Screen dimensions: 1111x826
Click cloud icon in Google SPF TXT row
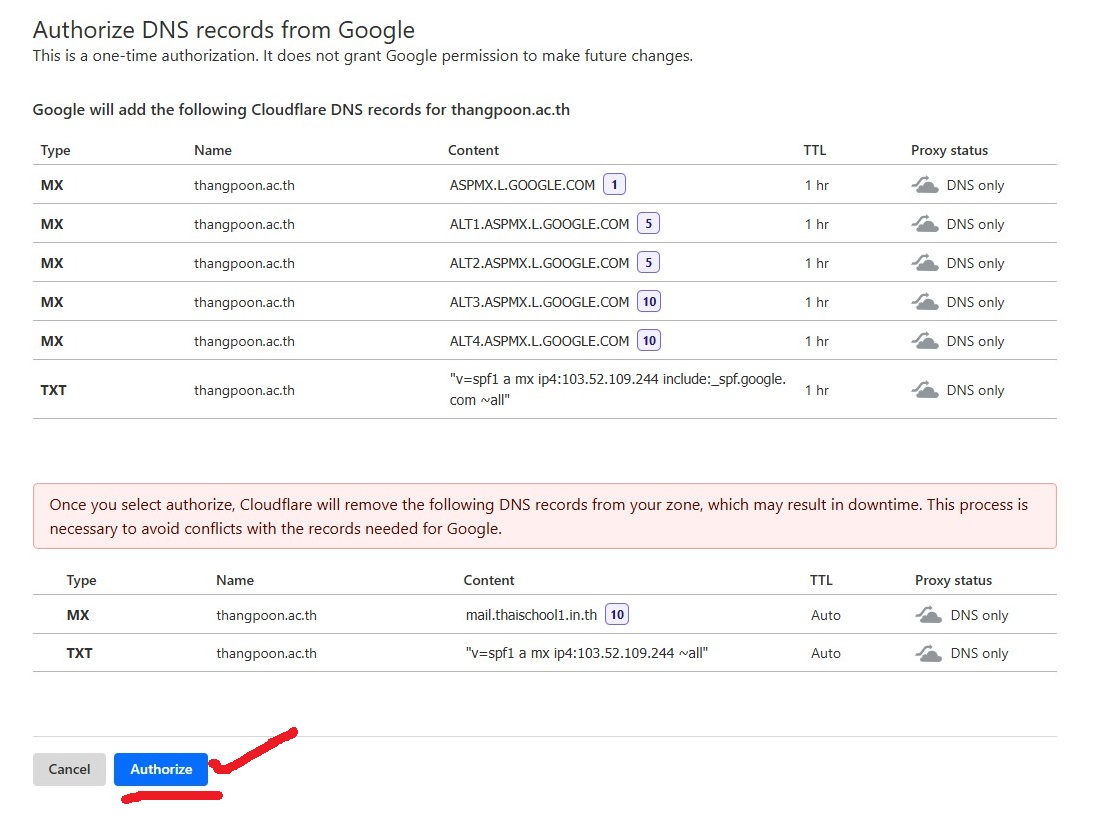point(925,390)
